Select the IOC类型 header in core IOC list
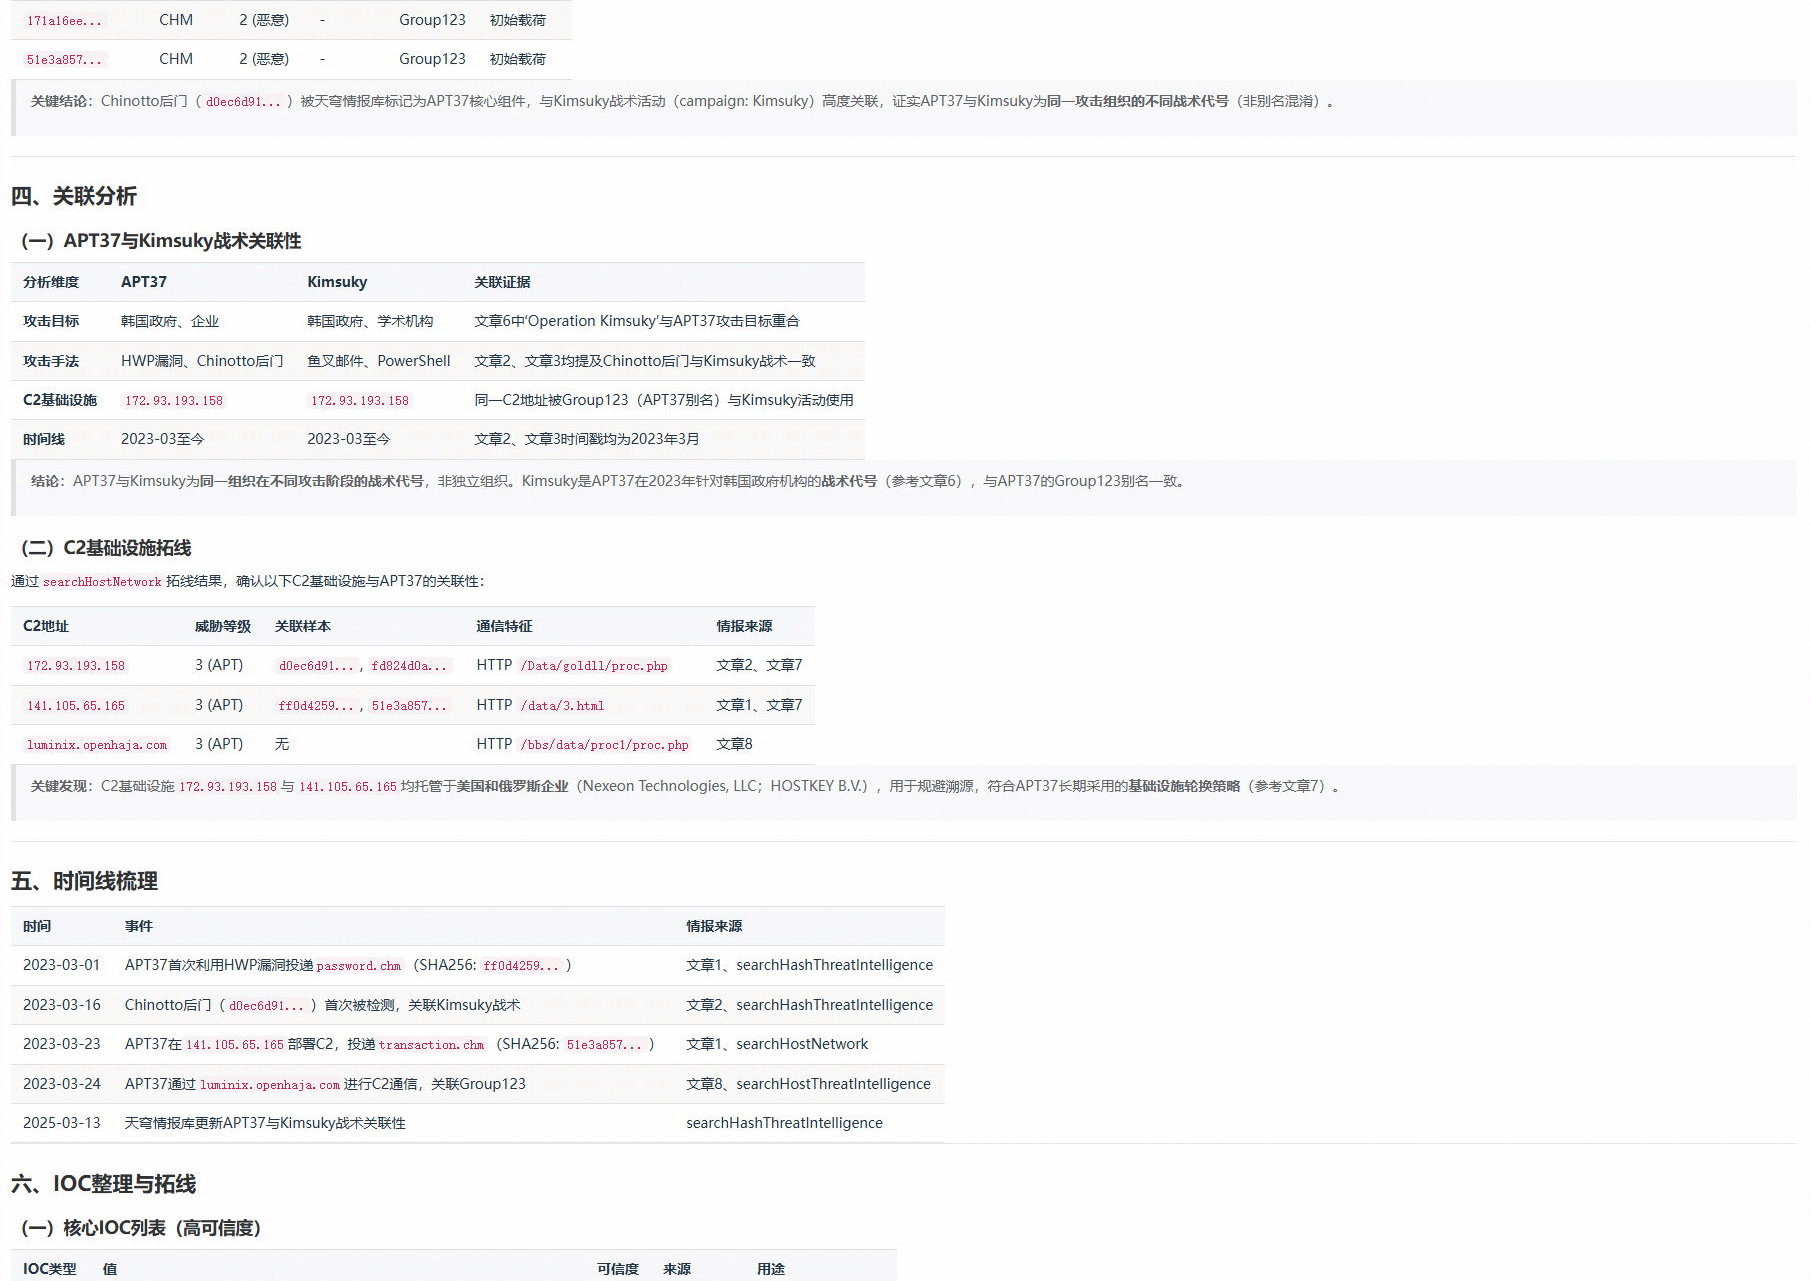 48,1269
